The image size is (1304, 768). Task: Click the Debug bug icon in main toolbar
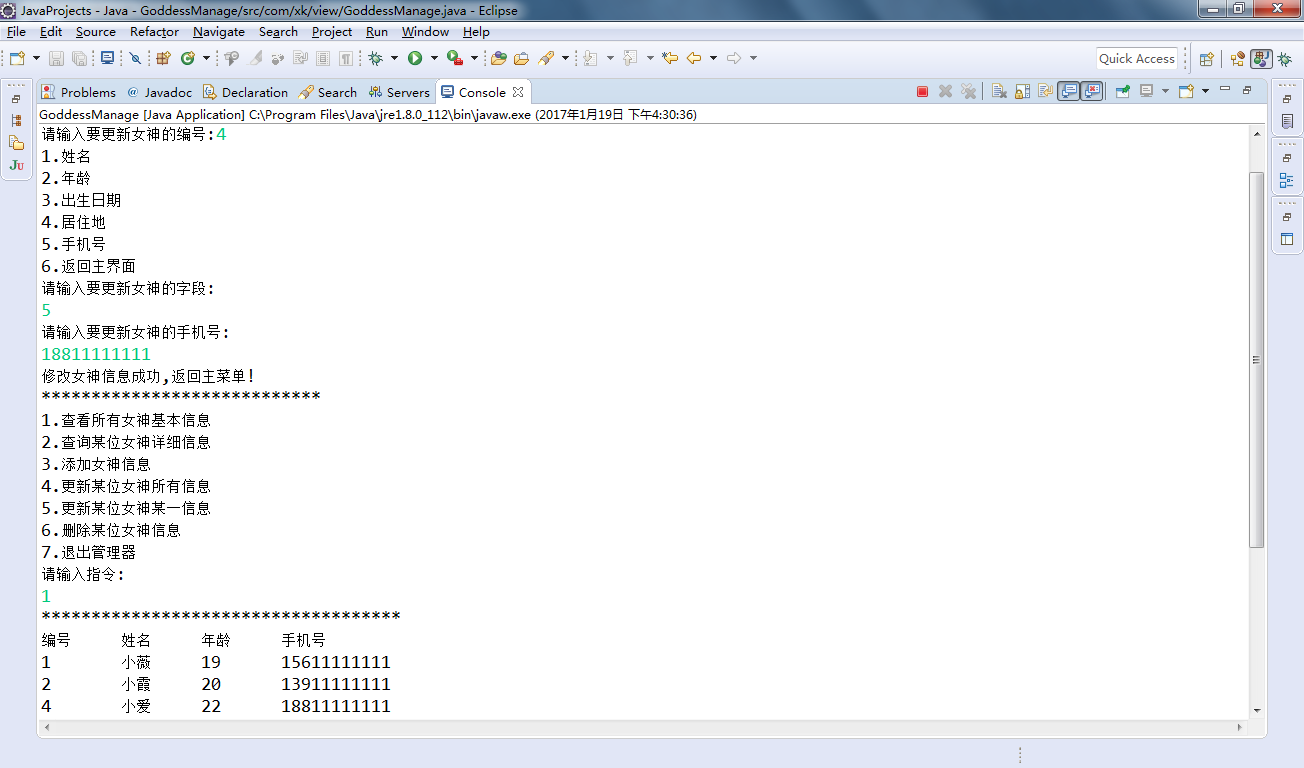click(x=375, y=58)
